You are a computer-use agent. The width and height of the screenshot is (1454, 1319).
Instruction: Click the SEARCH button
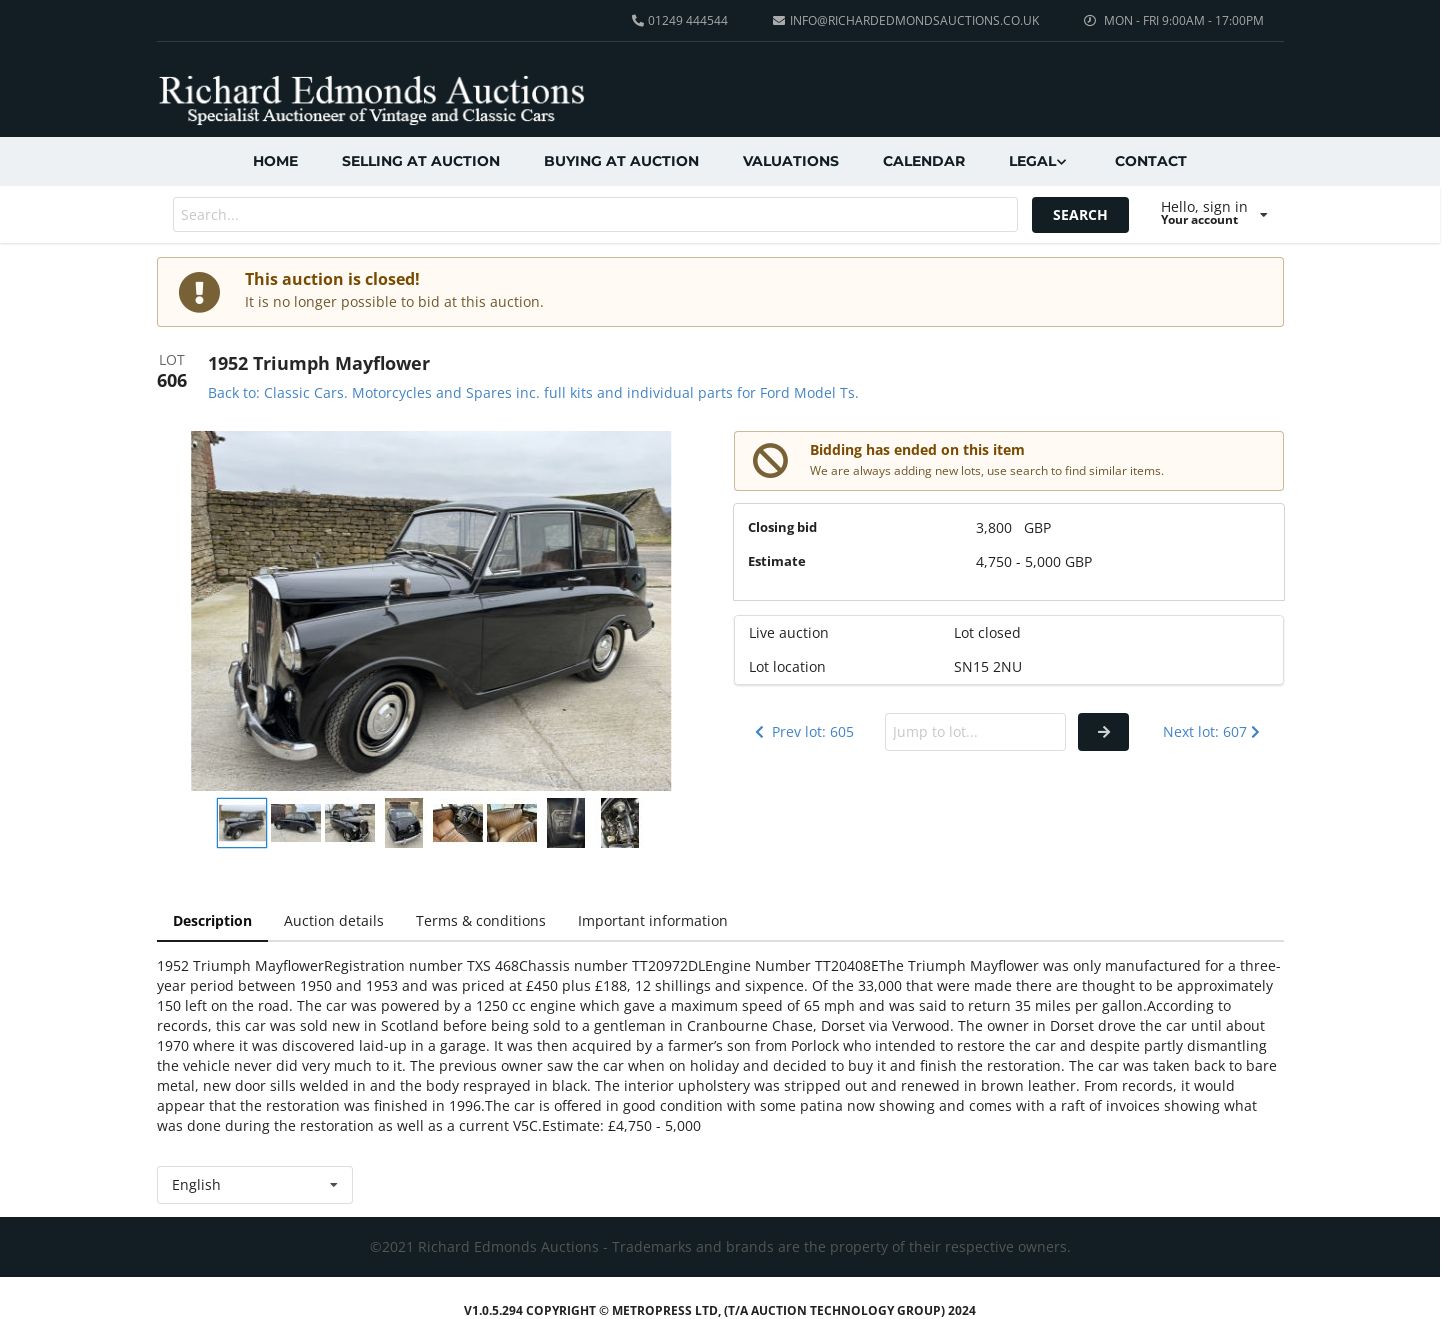click(1080, 215)
